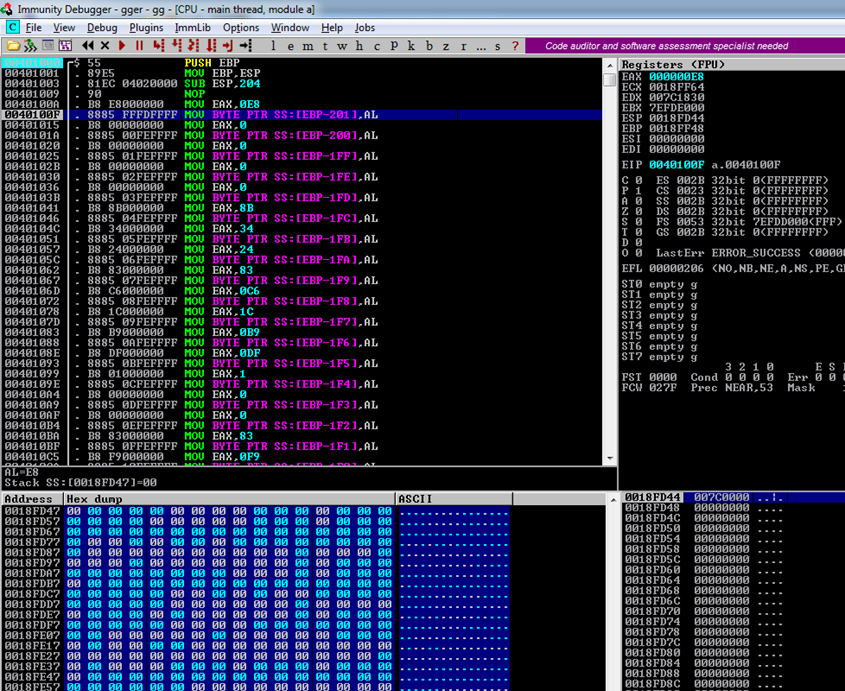Open the Plugins menu

pyautogui.click(x=146, y=27)
